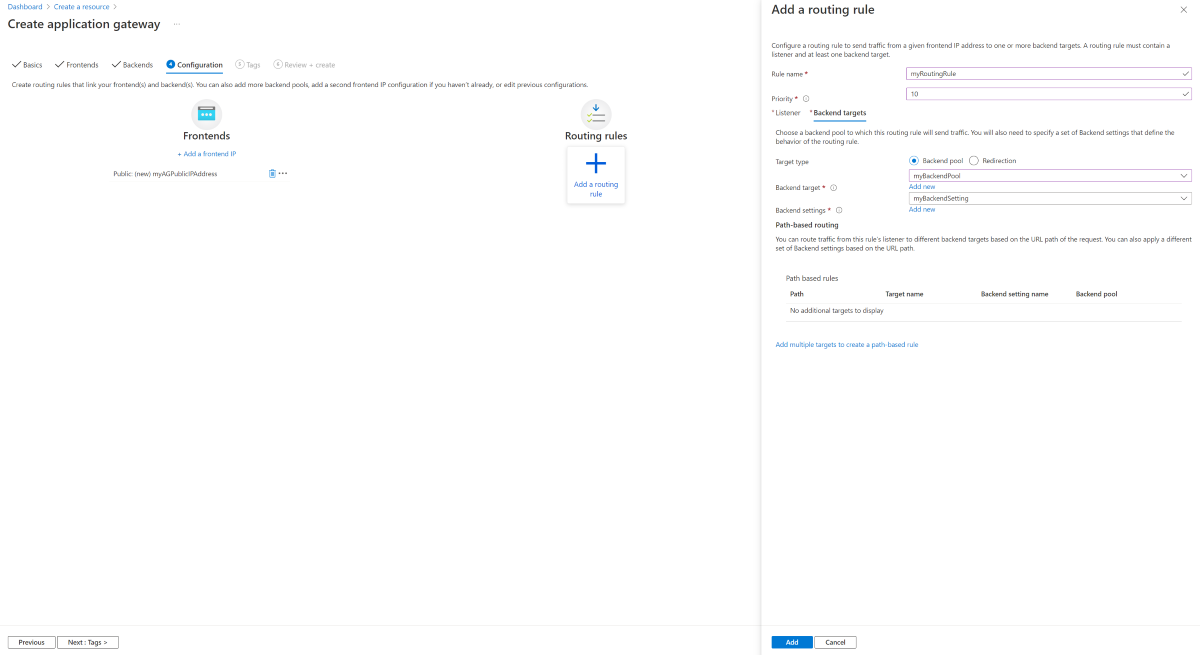Click the plus icon to add routing rule
The image size is (1200, 655).
[x=596, y=164]
